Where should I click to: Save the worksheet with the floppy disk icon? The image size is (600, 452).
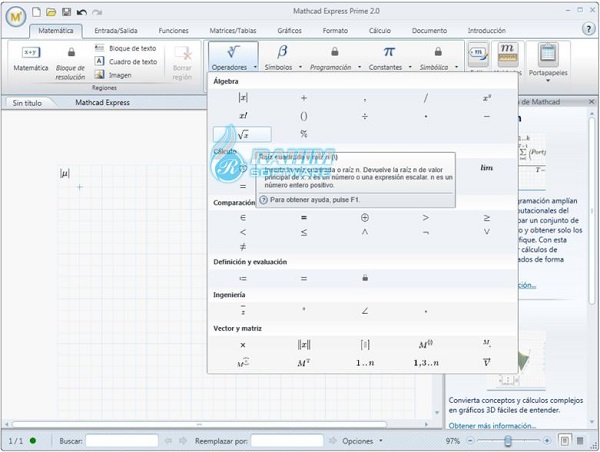pos(67,12)
